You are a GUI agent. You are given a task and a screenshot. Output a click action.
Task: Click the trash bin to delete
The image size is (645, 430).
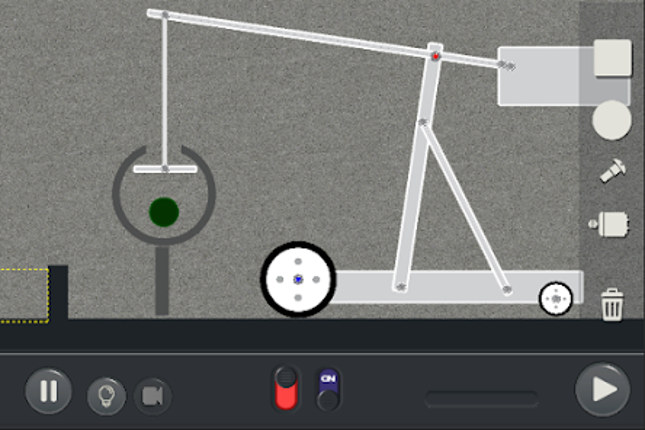tap(612, 304)
